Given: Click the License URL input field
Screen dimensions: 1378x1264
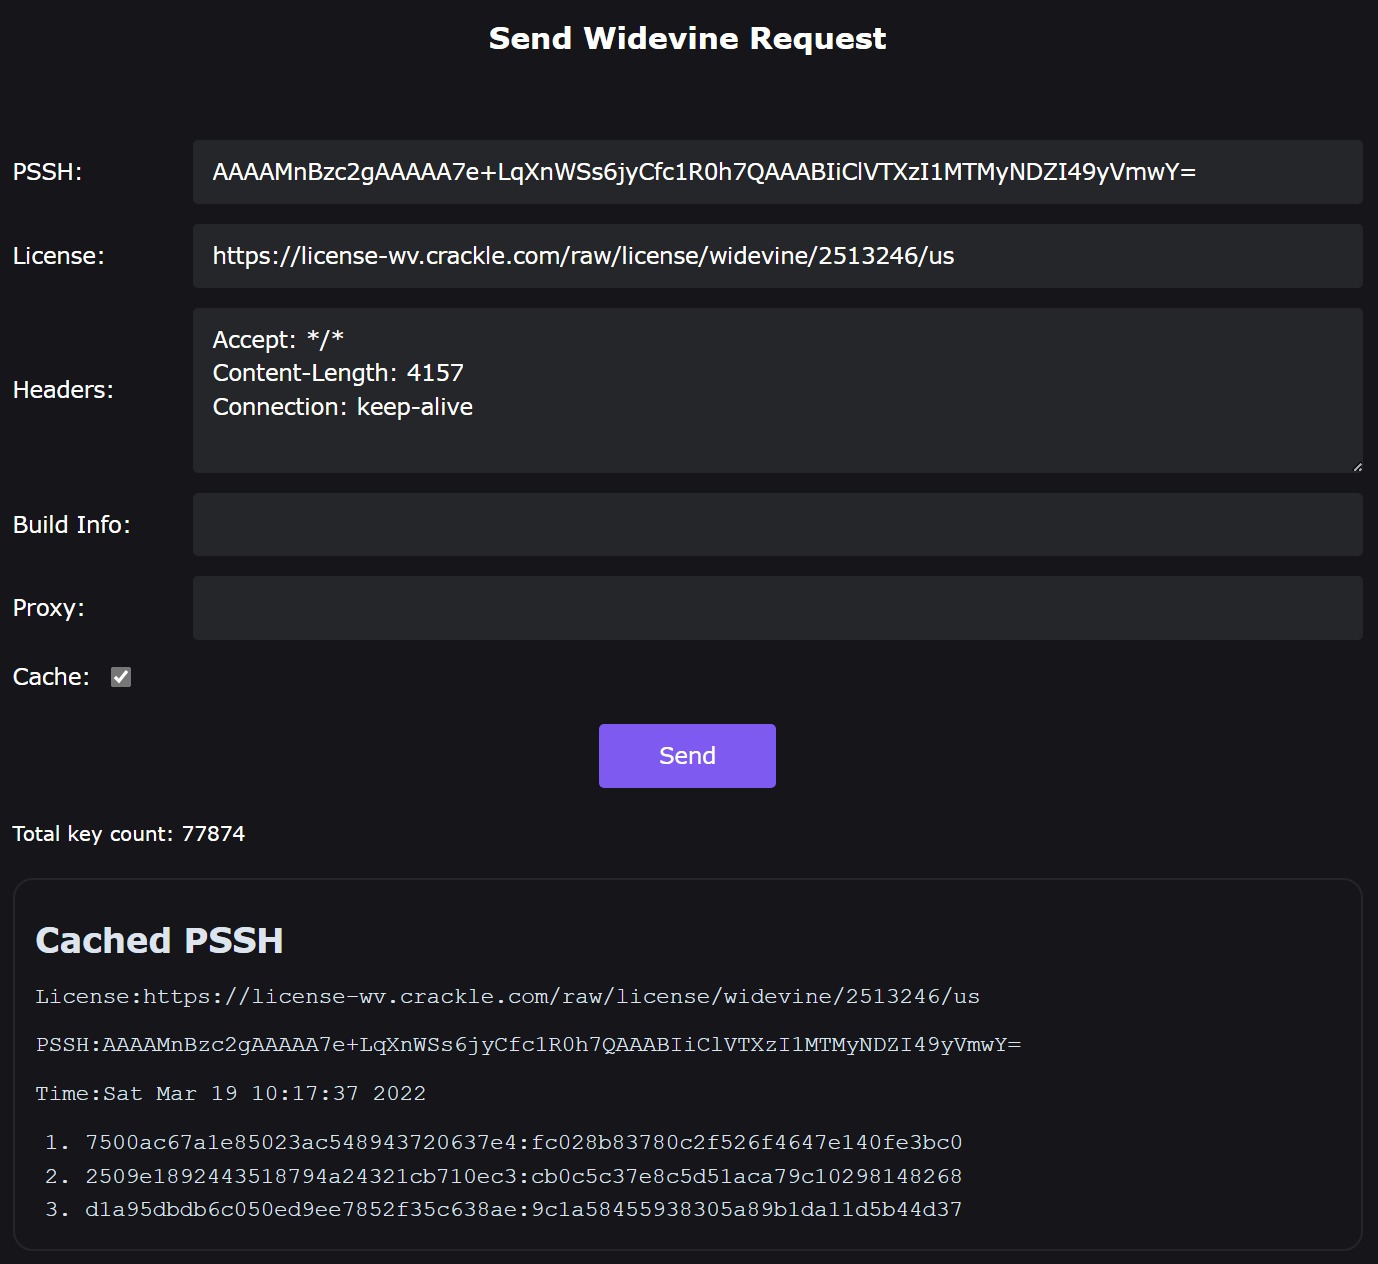Looking at the screenshot, I should pos(777,256).
